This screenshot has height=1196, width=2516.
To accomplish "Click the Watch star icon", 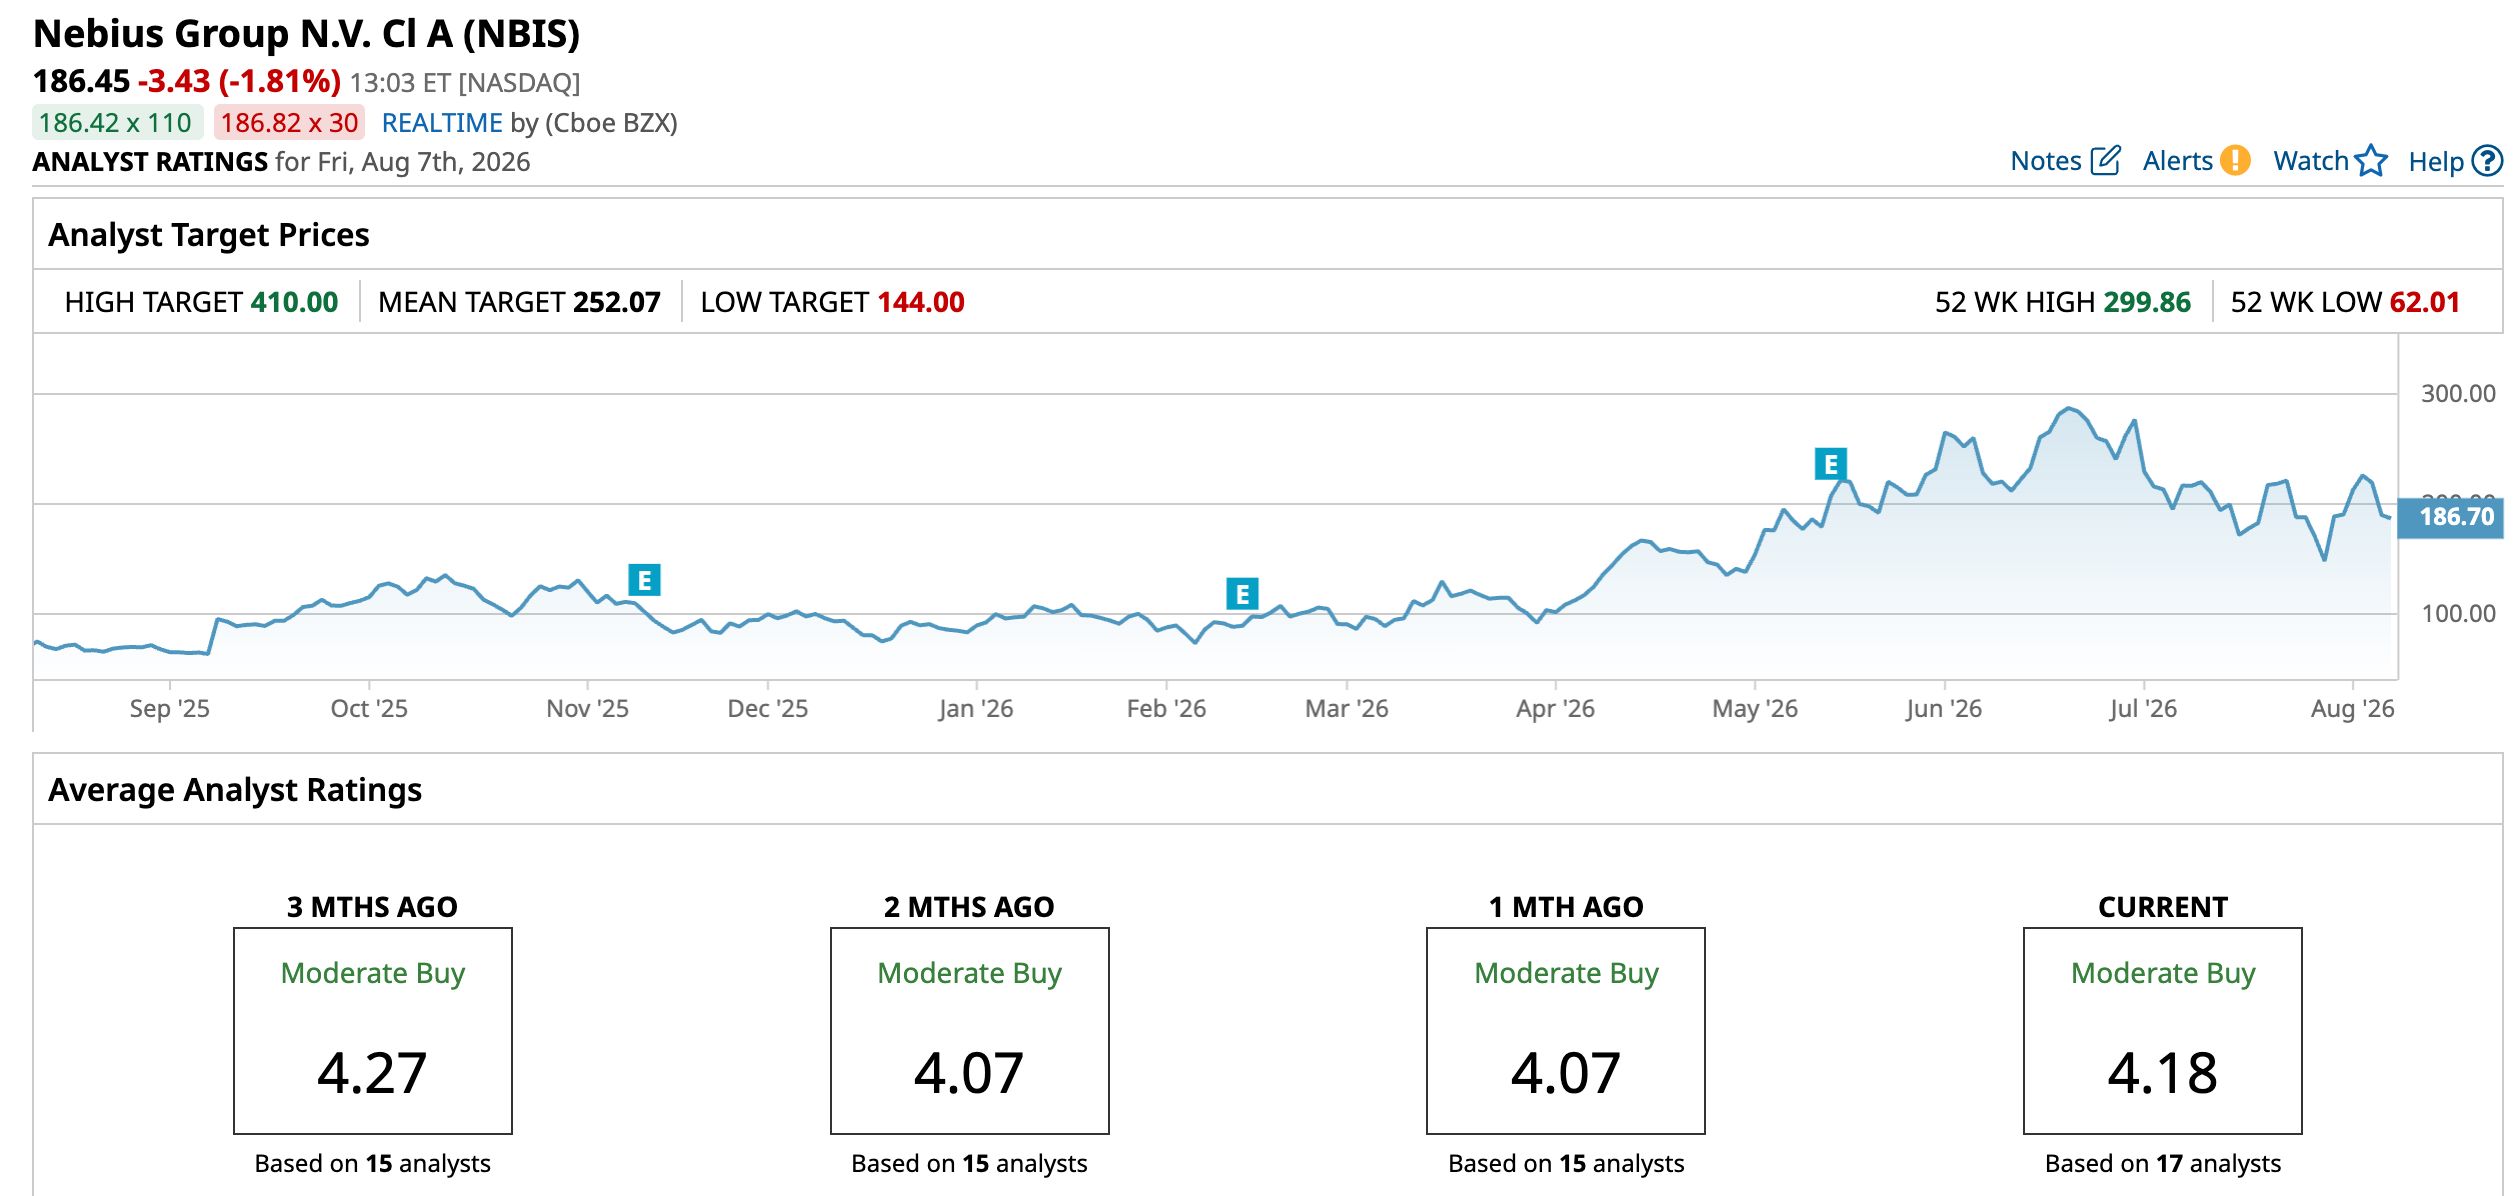I will pos(2370,161).
